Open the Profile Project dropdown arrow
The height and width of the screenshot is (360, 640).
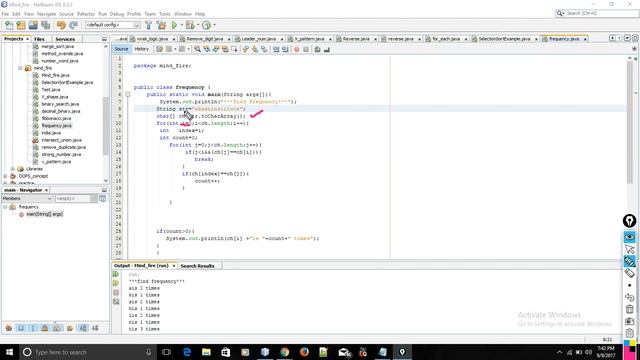214,25
